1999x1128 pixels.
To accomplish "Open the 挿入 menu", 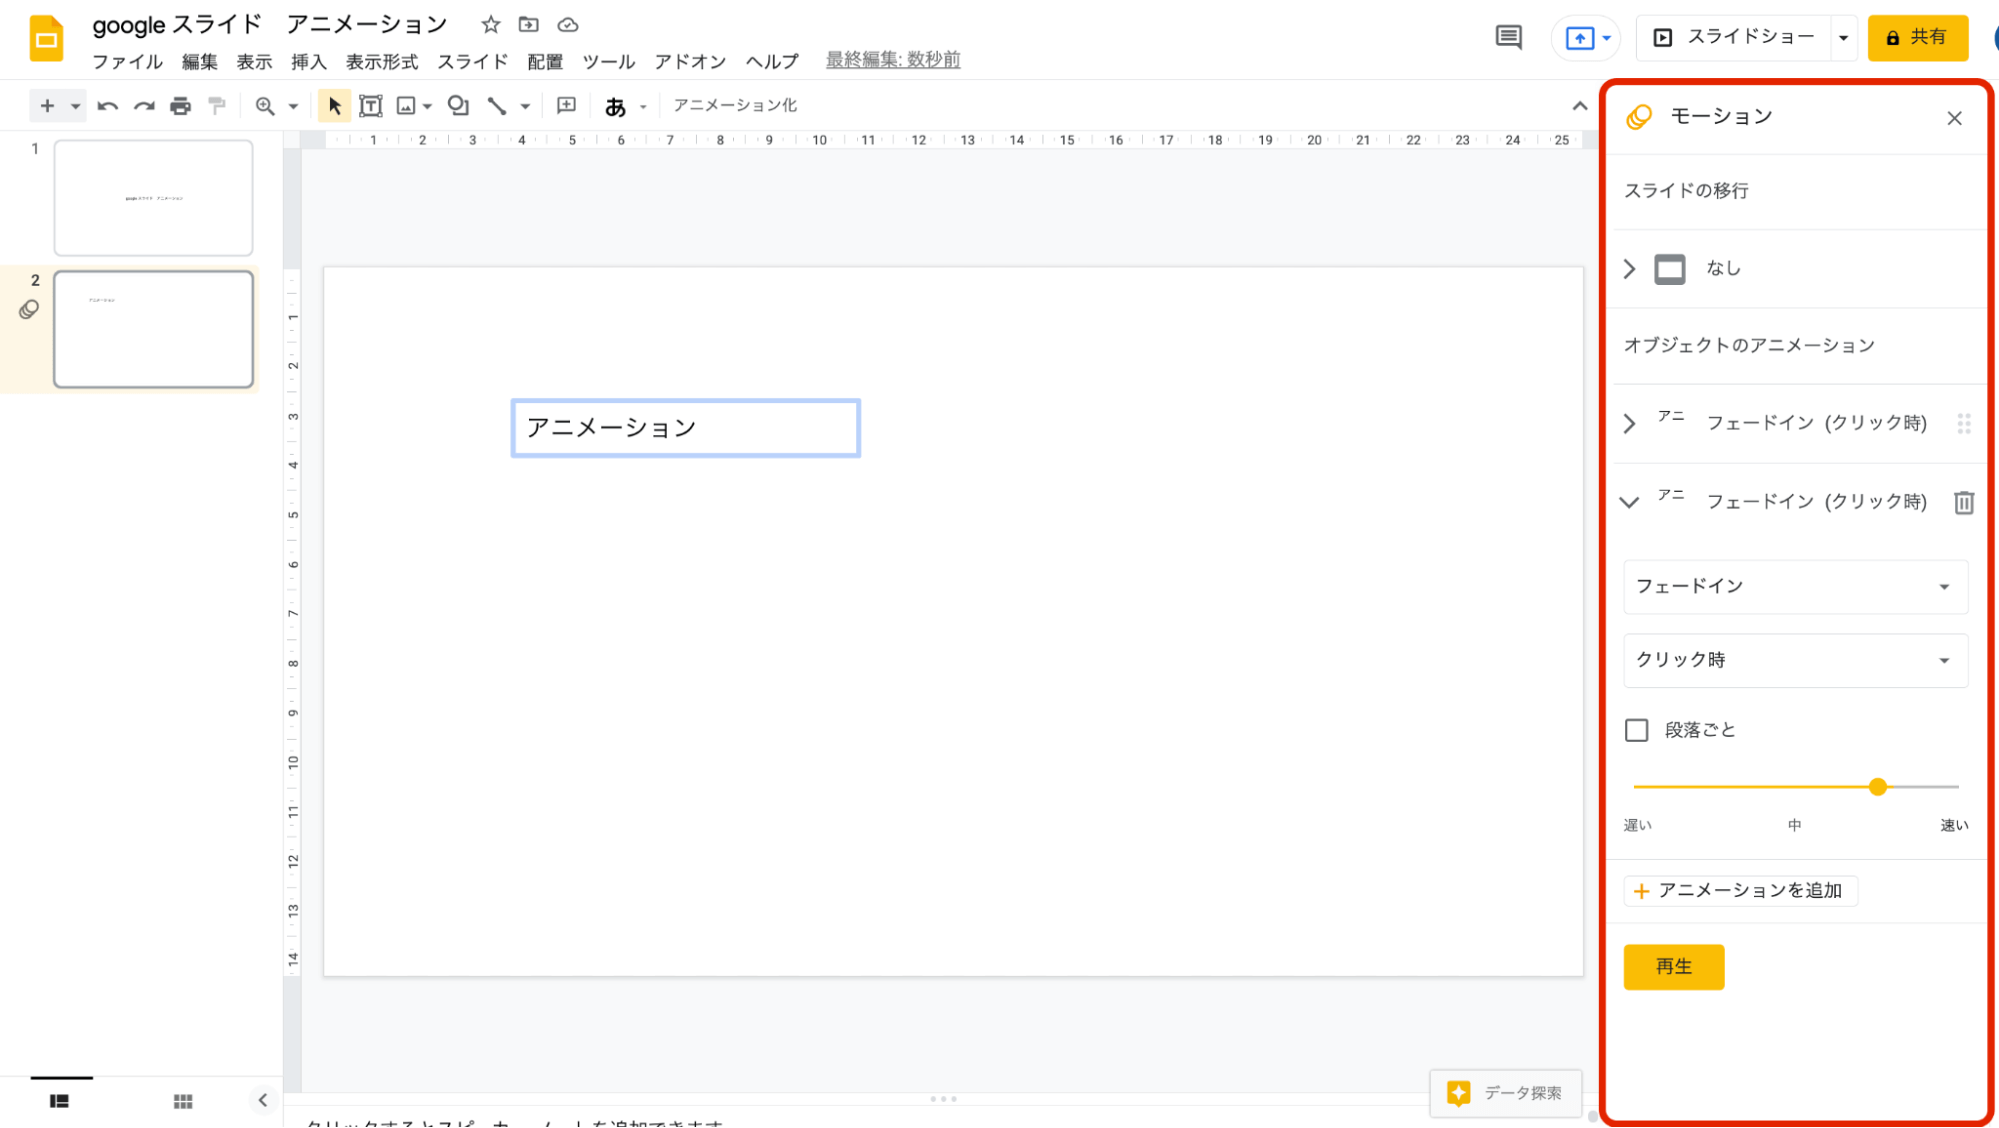I will coord(309,61).
